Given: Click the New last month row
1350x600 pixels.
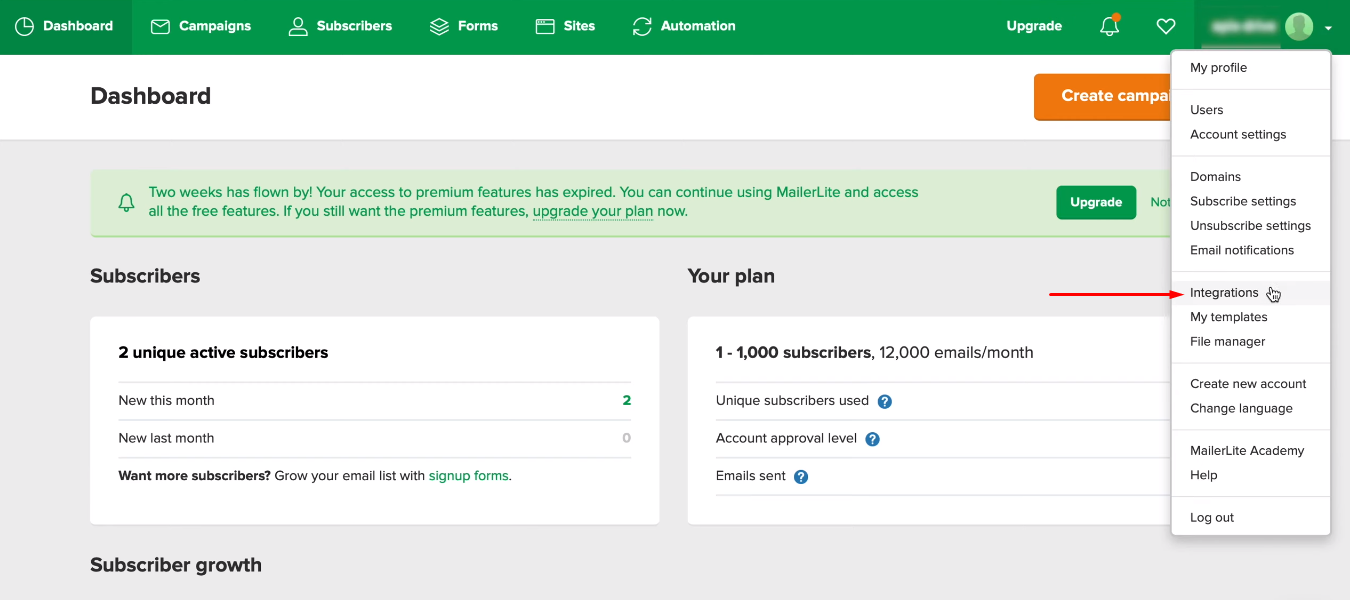Looking at the screenshot, I should [375, 439].
